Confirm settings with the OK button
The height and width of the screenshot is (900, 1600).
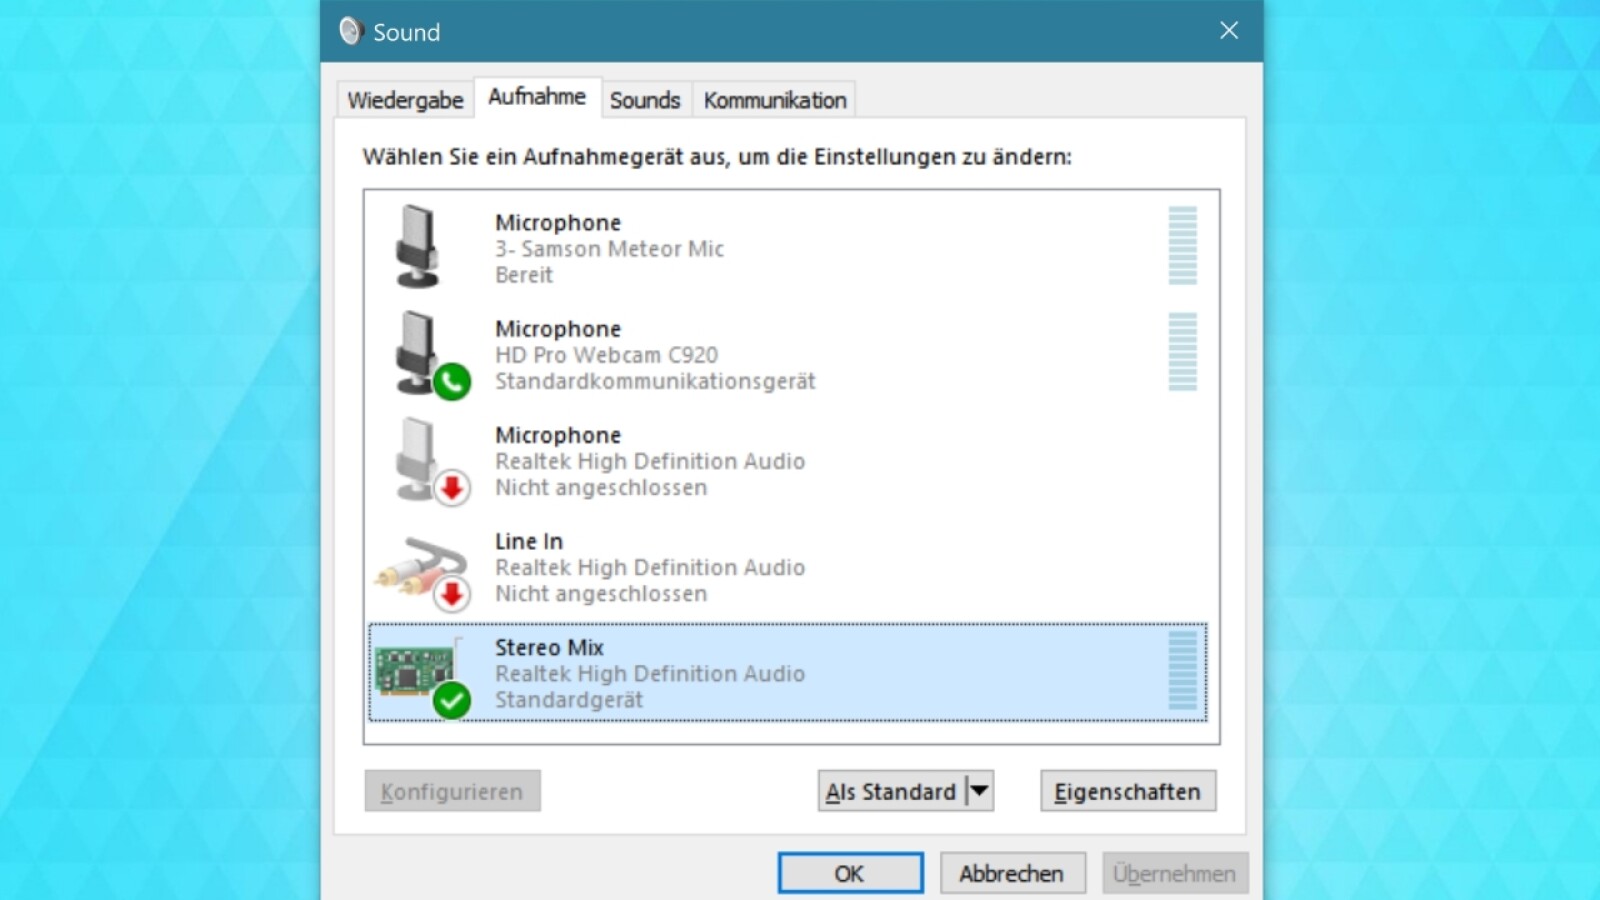[849, 872]
